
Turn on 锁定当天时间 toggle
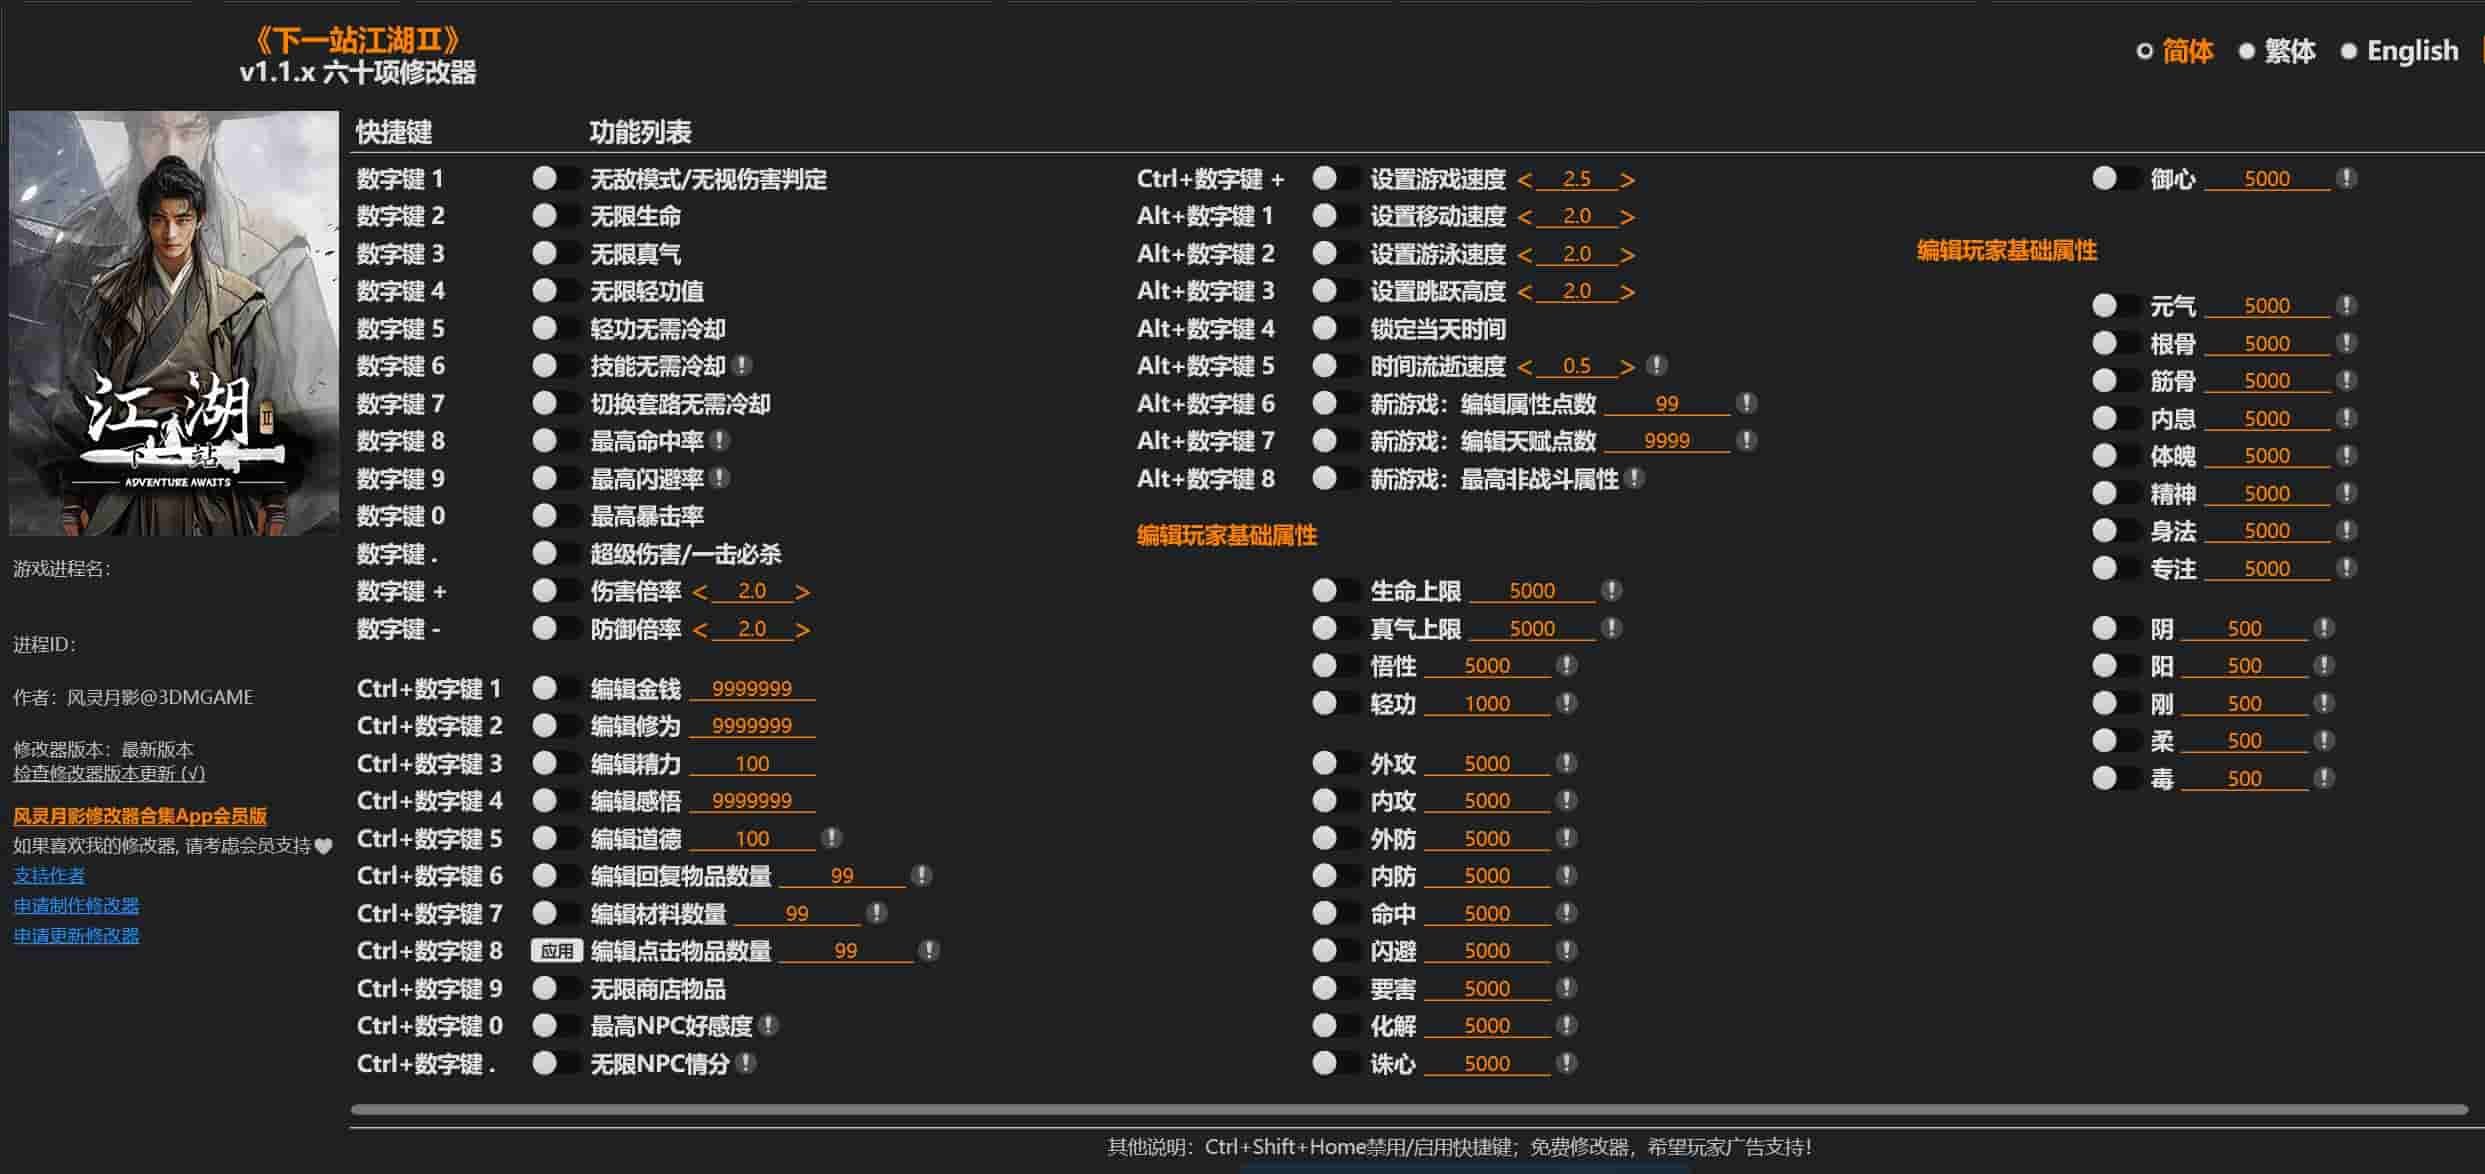click(x=1335, y=329)
